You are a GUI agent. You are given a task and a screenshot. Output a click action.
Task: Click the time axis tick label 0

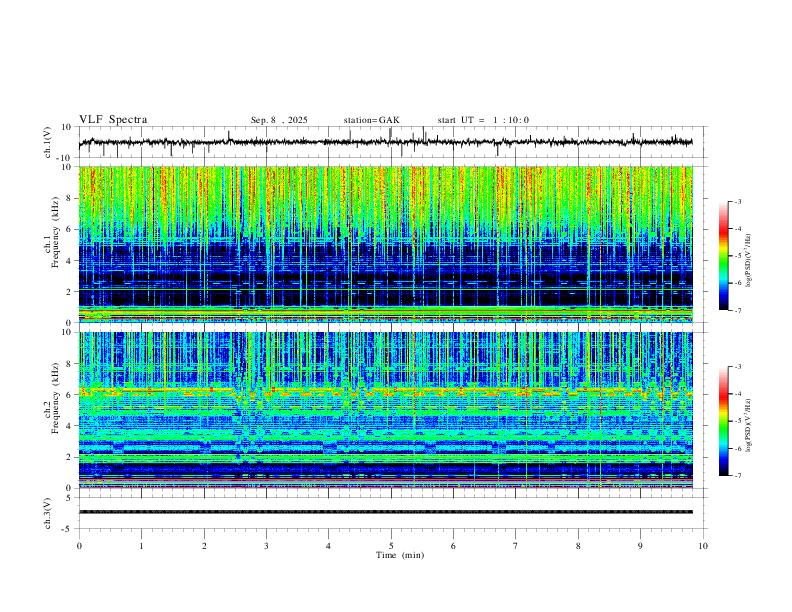[x=79, y=546]
